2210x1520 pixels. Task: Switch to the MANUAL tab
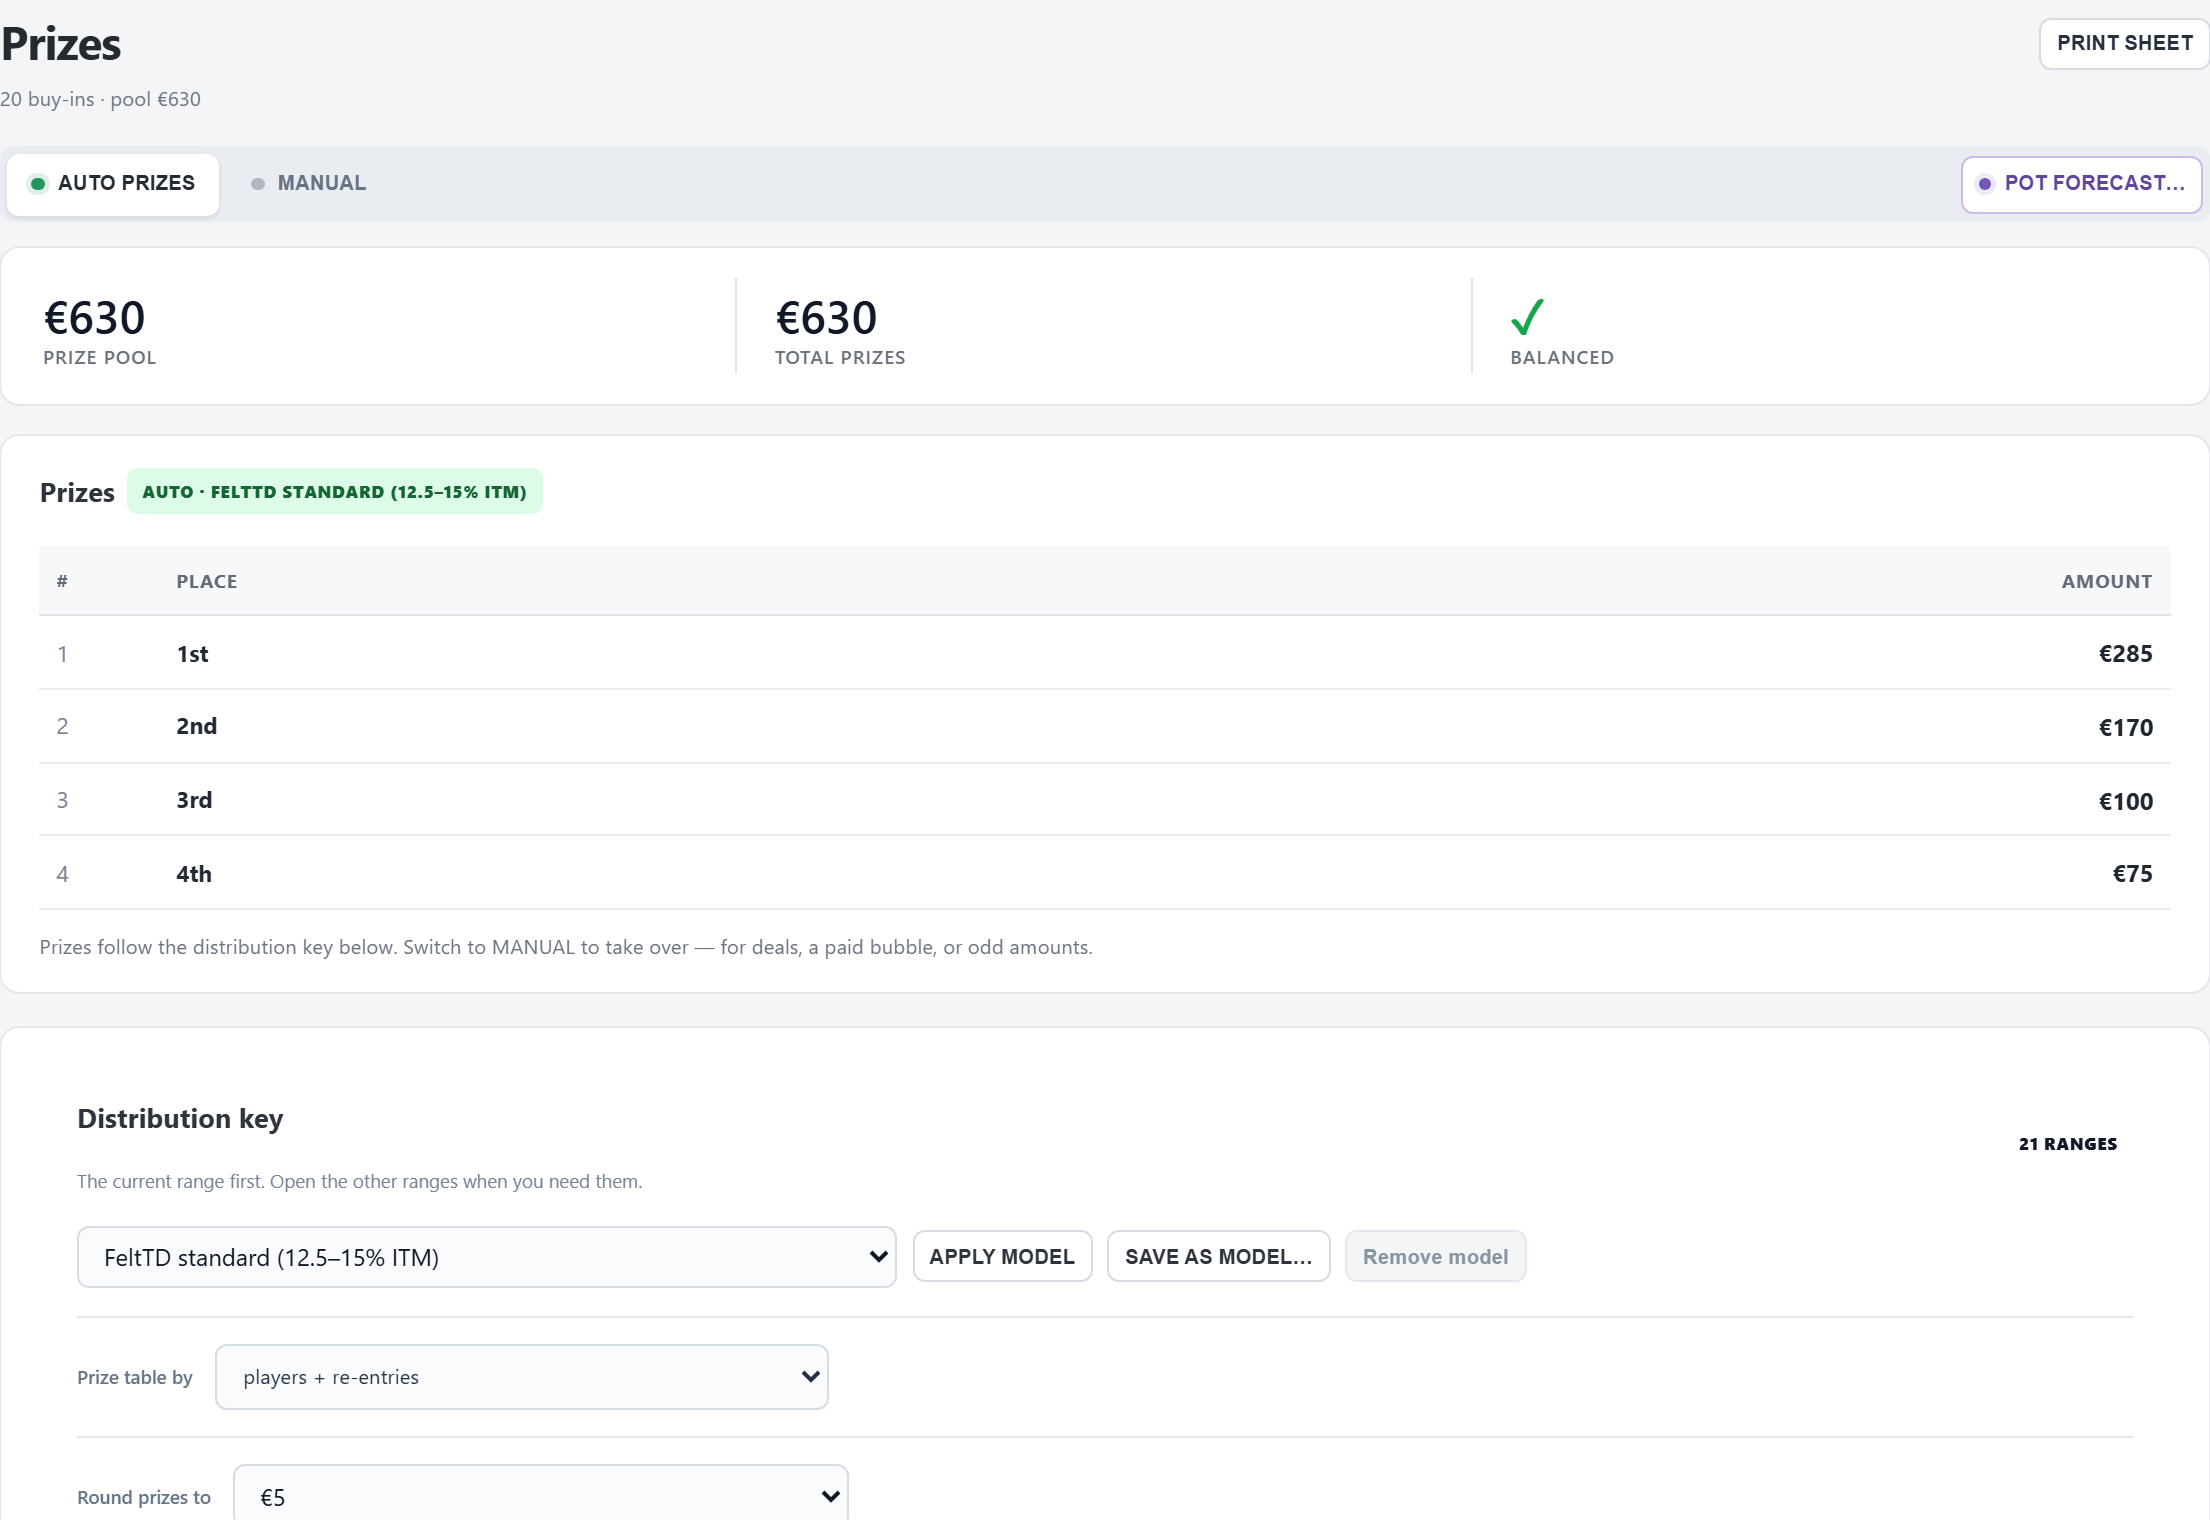tap(308, 184)
